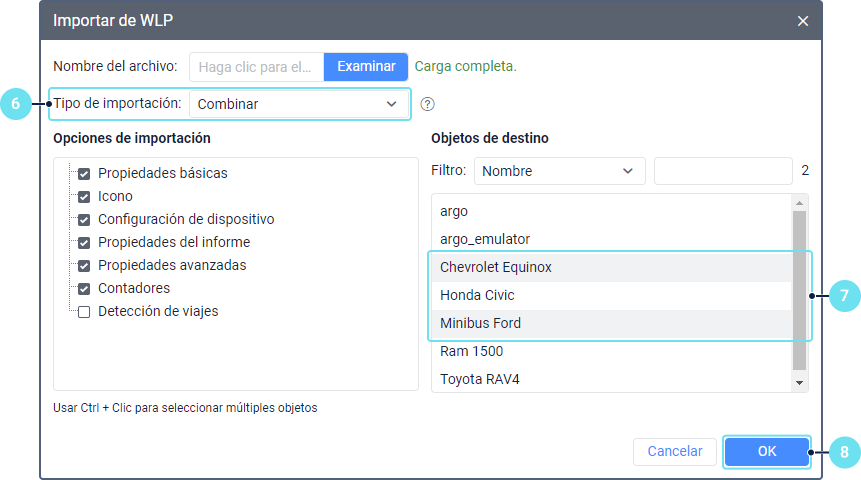
Task: Uncheck Propiedades básicas checkbox
Action: [84, 173]
